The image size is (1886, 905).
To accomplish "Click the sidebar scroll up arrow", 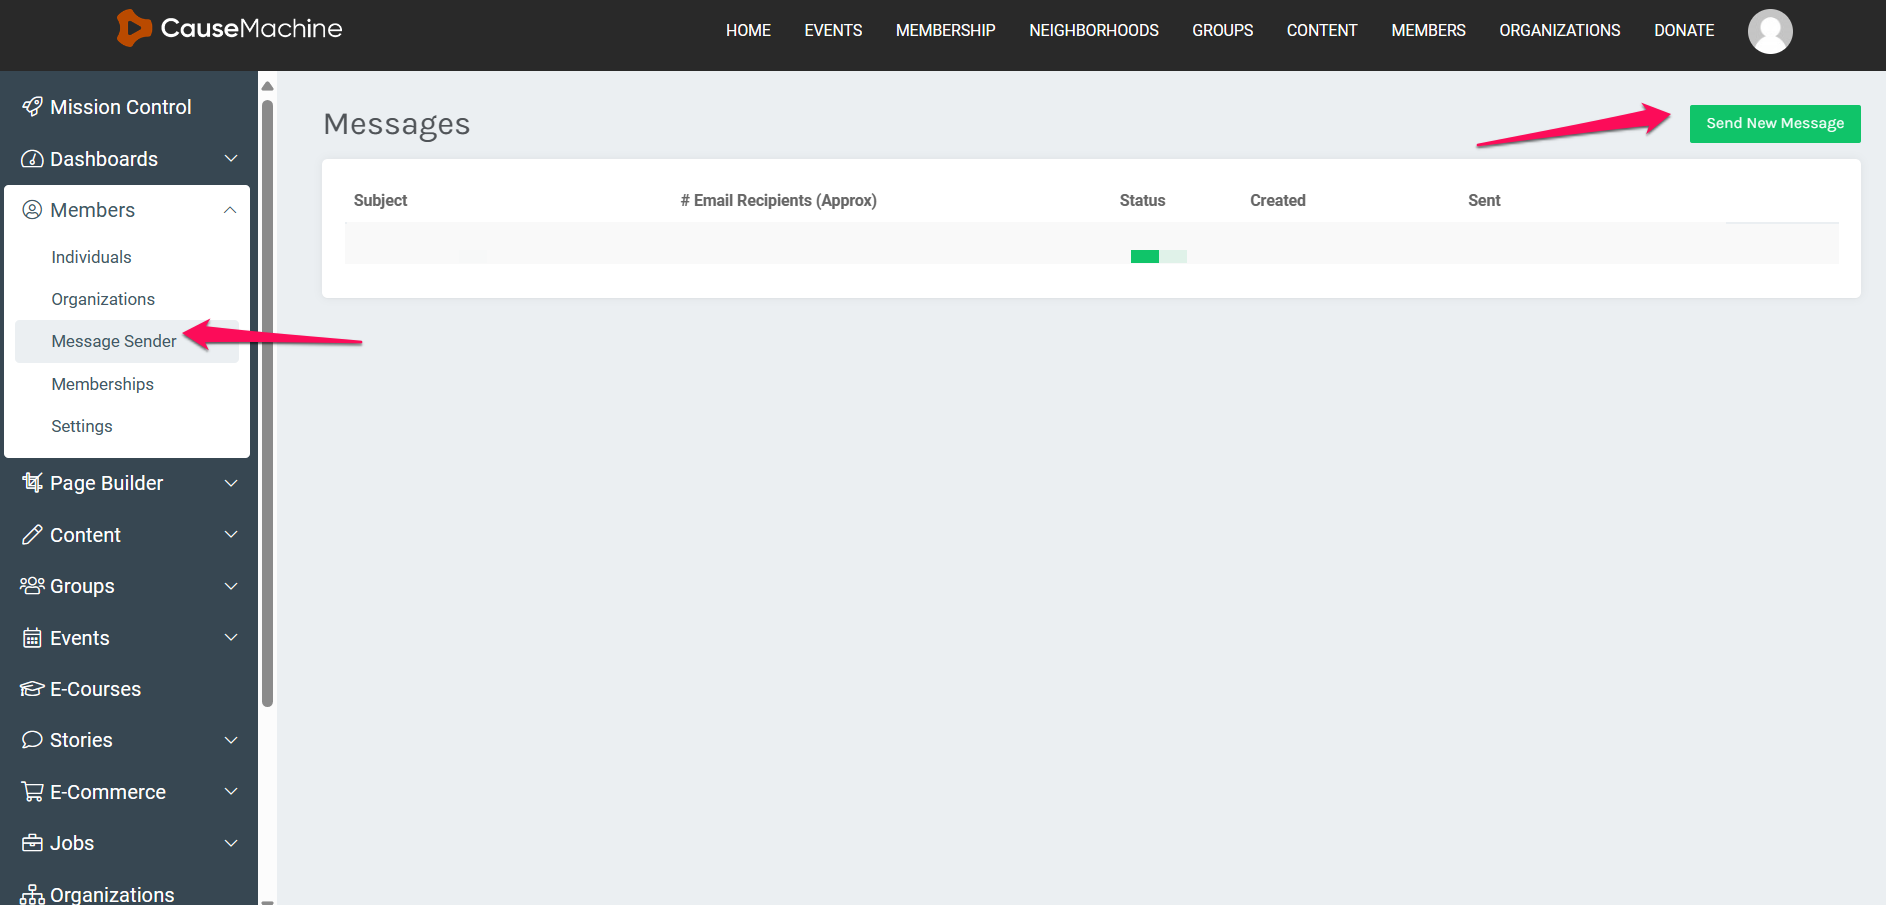I will (x=267, y=86).
